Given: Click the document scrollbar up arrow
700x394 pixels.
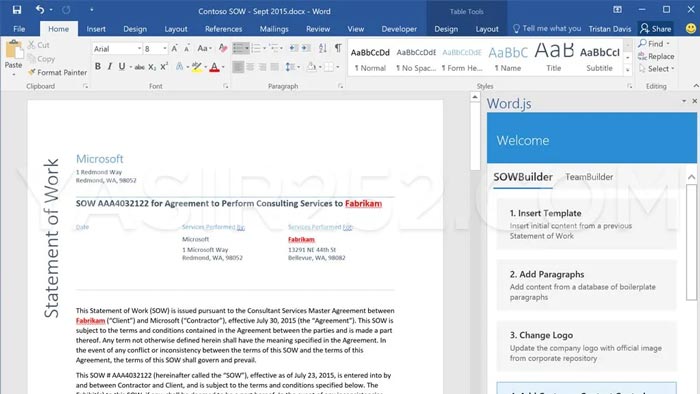Looking at the screenshot, I should click(475, 97).
